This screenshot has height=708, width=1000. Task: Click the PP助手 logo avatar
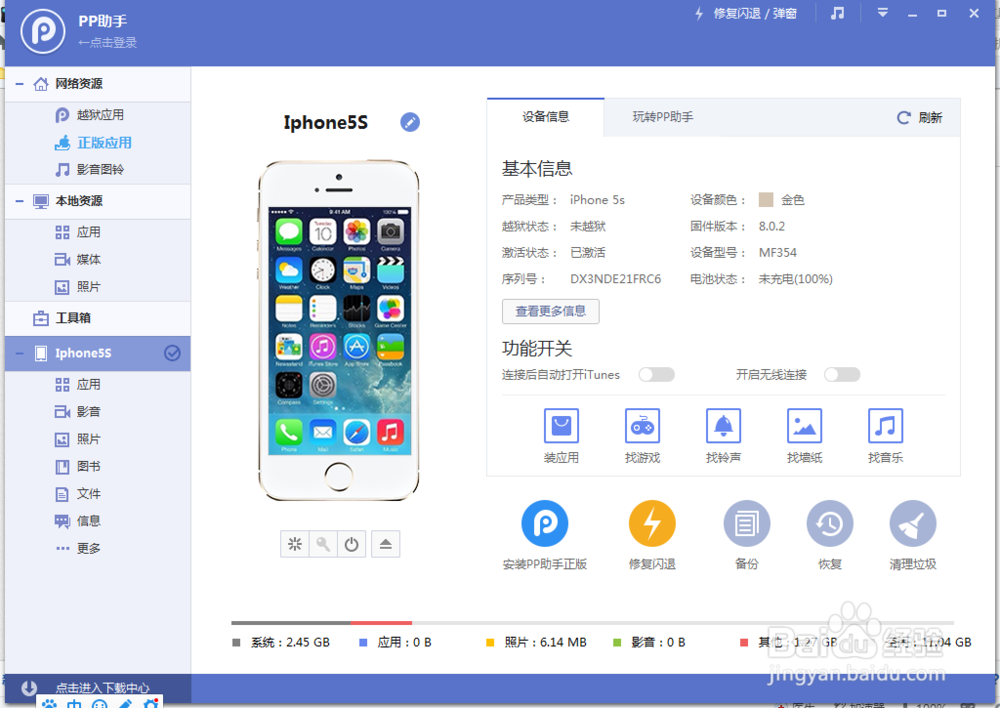42,31
